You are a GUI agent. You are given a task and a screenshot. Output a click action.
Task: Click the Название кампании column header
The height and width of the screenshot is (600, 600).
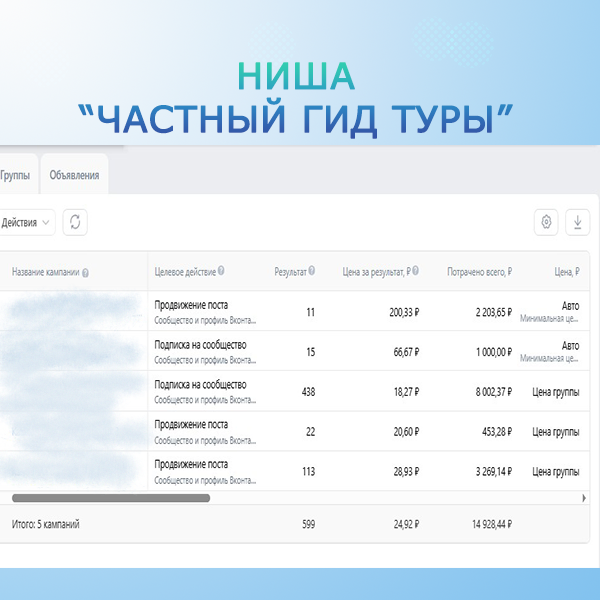[46, 272]
